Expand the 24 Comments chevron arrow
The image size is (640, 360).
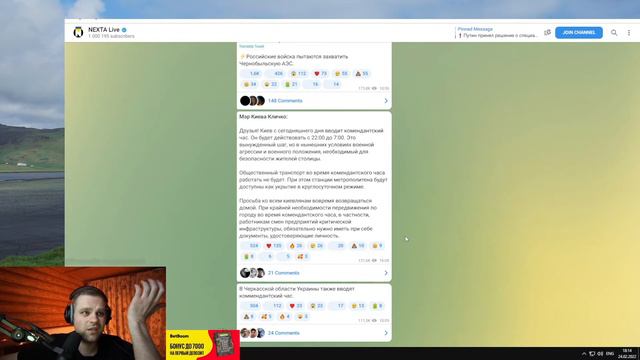click(386, 333)
